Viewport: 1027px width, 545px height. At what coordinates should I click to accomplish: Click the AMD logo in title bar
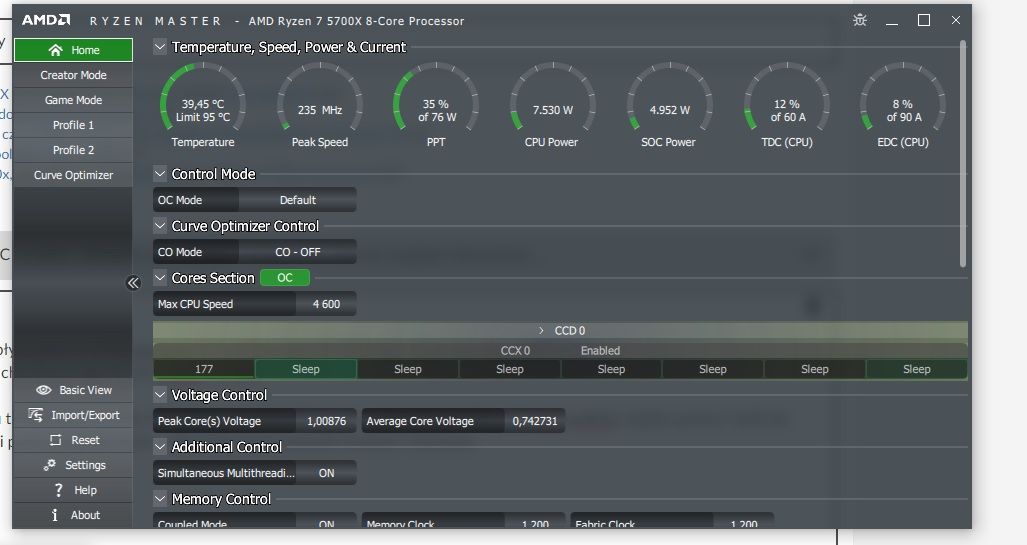click(x=46, y=20)
